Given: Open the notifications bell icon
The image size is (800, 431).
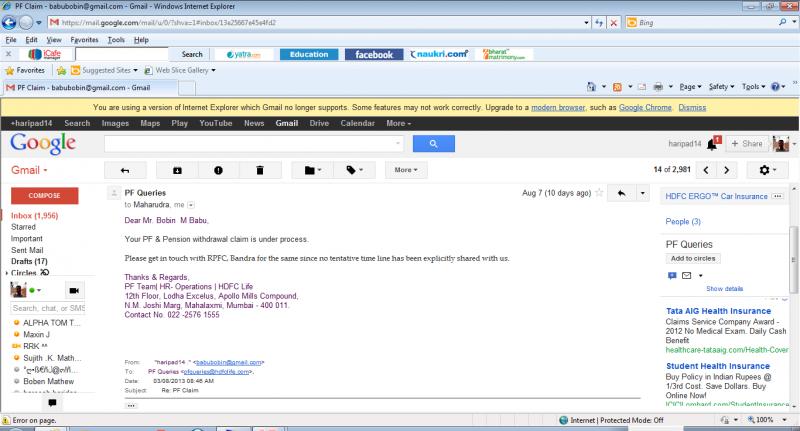Looking at the screenshot, I should tap(712, 145).
